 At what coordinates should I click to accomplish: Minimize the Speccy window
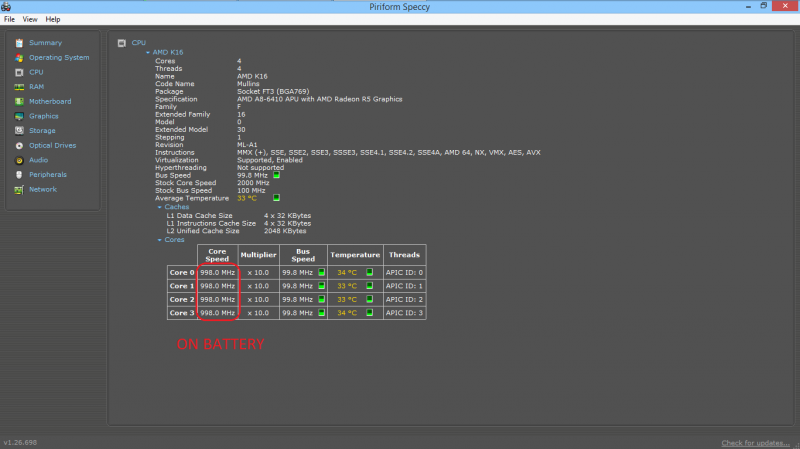pos(748,6)
